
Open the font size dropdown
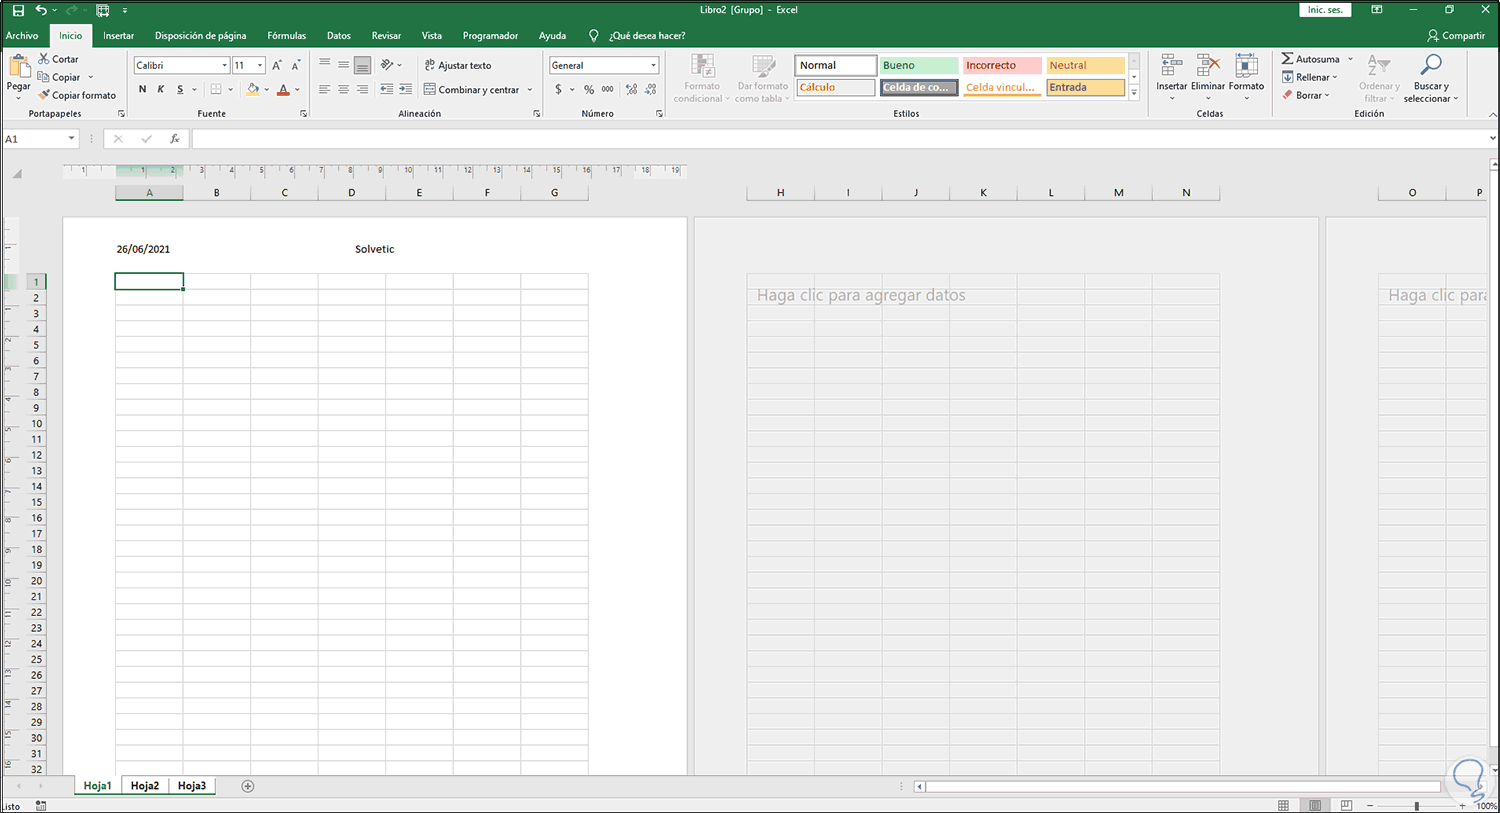[x=260, y=65]
